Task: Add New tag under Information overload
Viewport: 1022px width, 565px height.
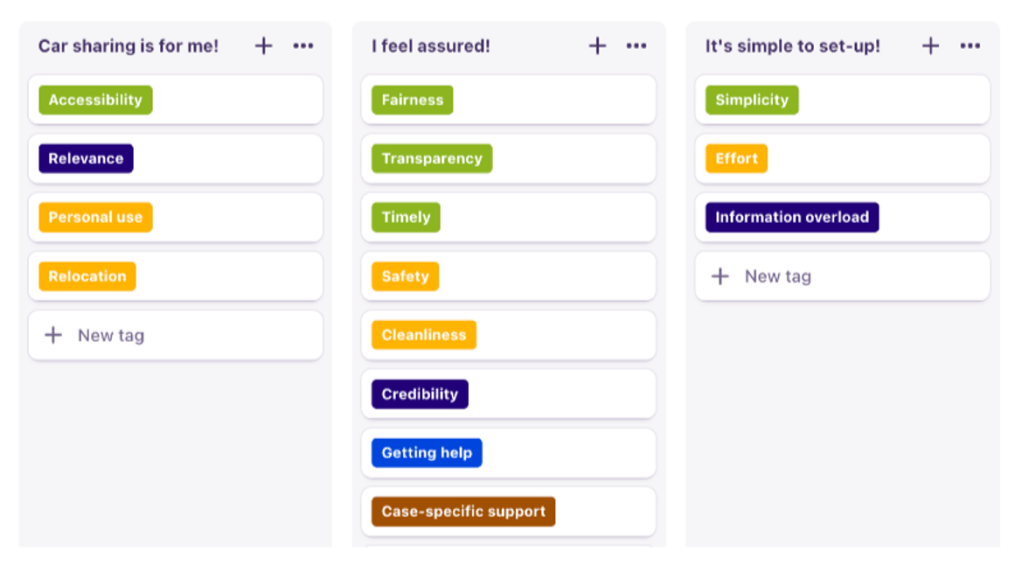Action: point(777,277)
